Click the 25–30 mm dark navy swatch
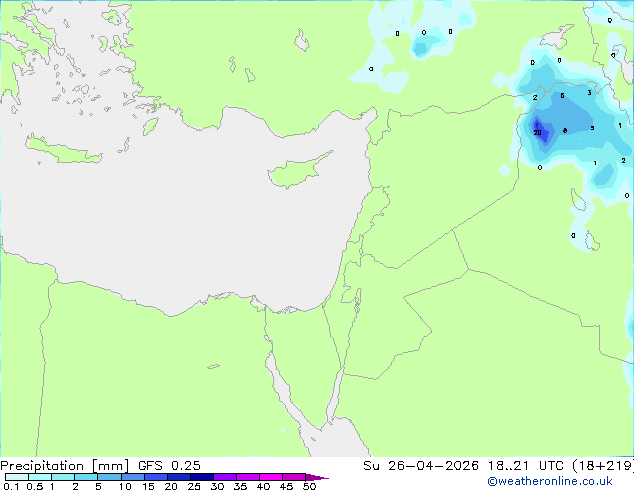 [x=202, y=477]
